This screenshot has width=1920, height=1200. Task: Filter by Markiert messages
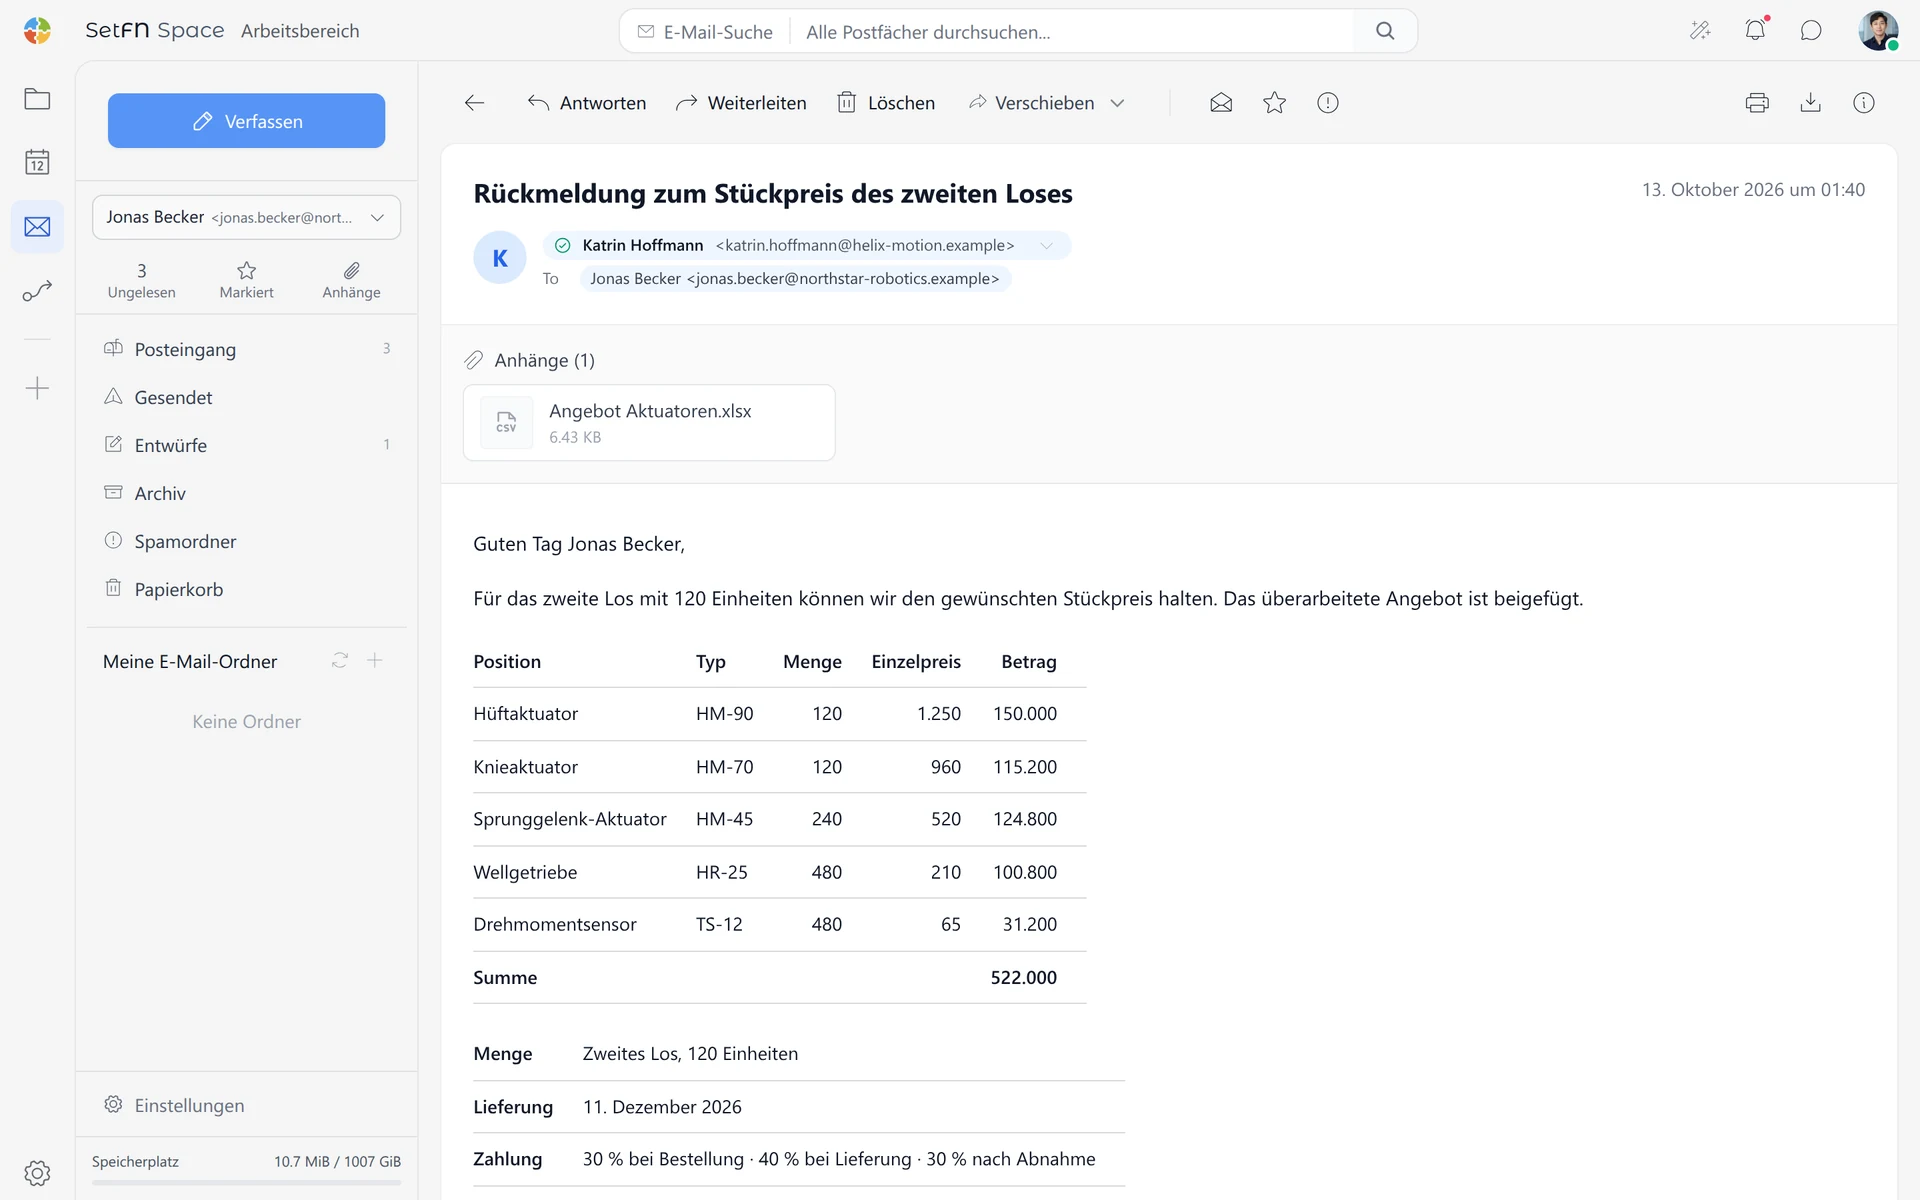coord(246,280)
